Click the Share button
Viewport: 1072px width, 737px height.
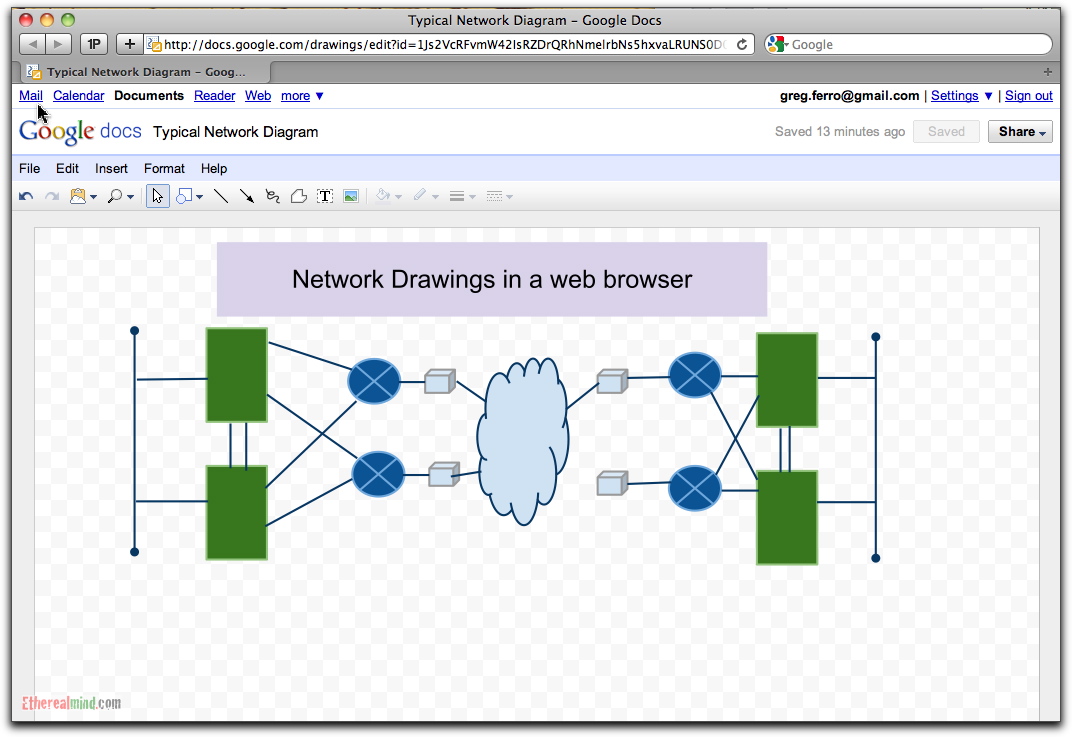[1019, 131]
